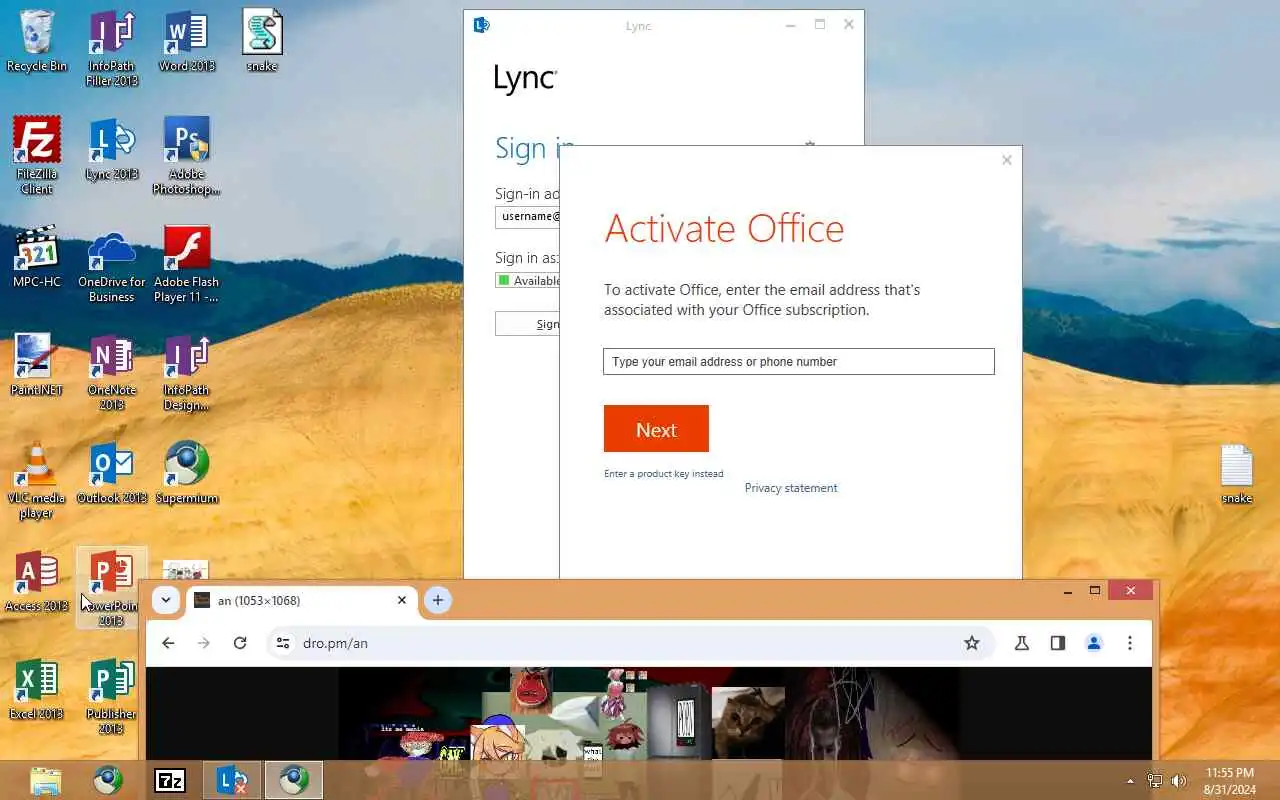View site information icon in address bar

point(283,643)
